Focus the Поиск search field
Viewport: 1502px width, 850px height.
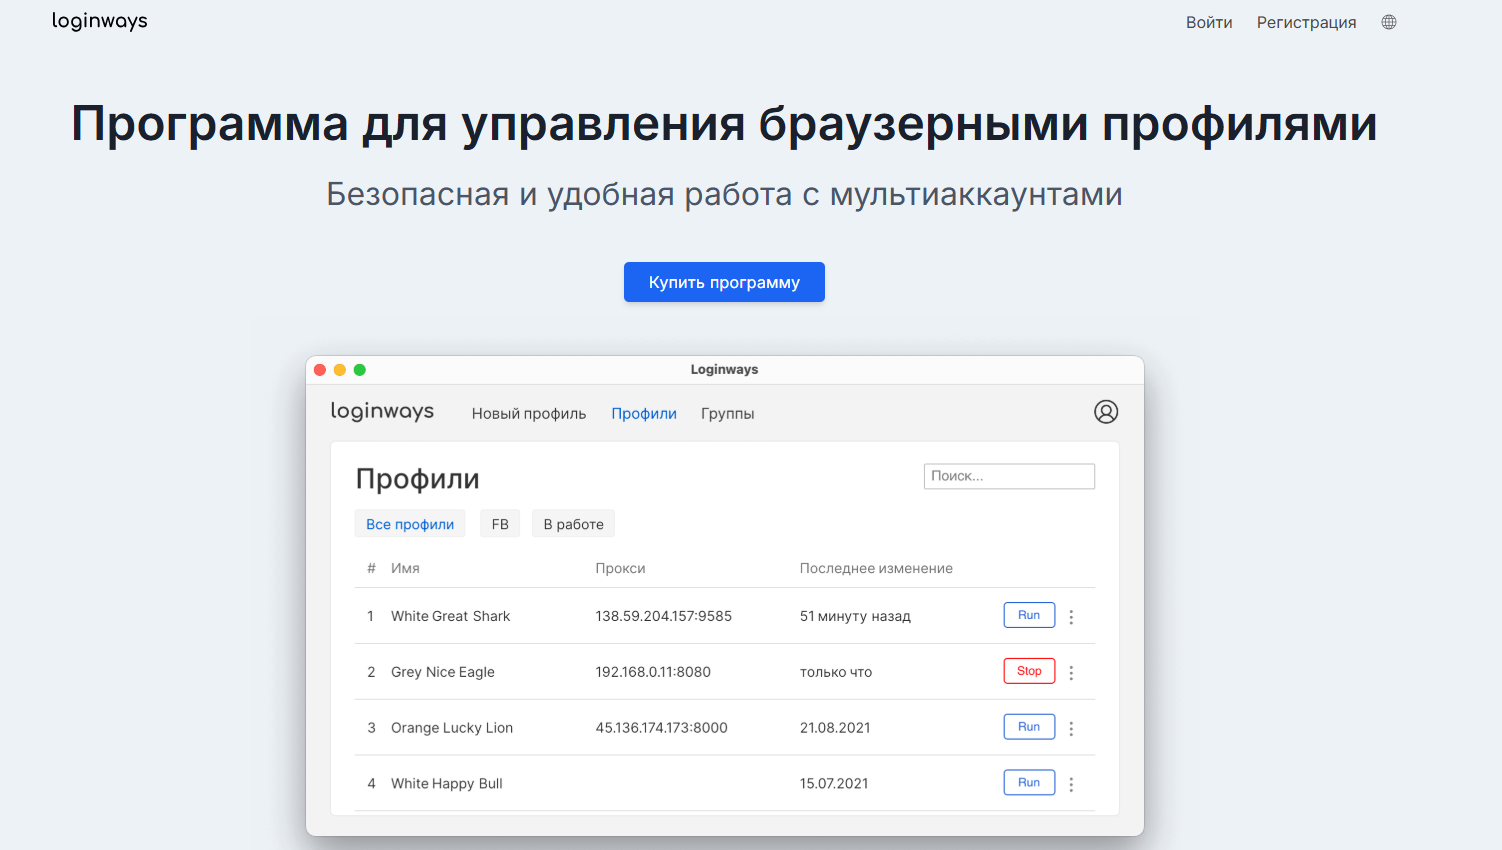tap(1009, 476)
